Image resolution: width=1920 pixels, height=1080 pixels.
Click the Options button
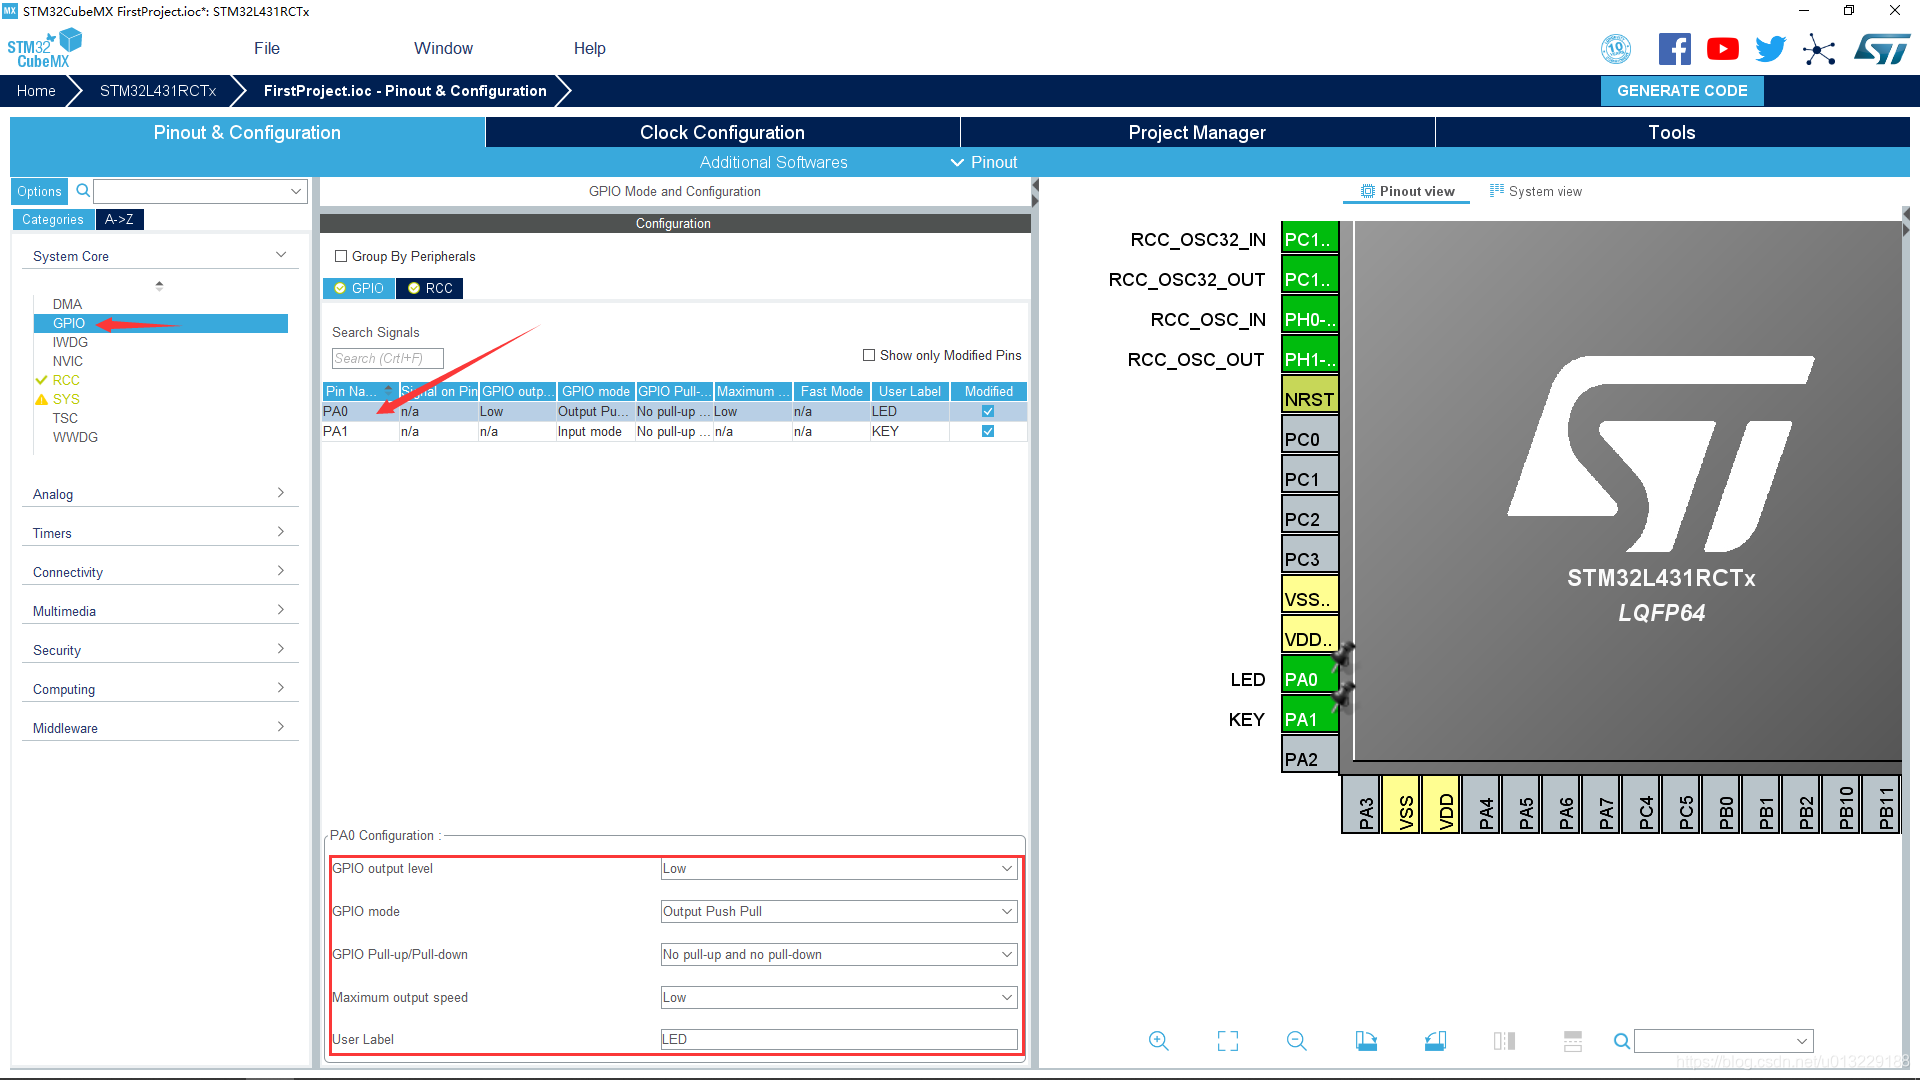click(39, 191)
